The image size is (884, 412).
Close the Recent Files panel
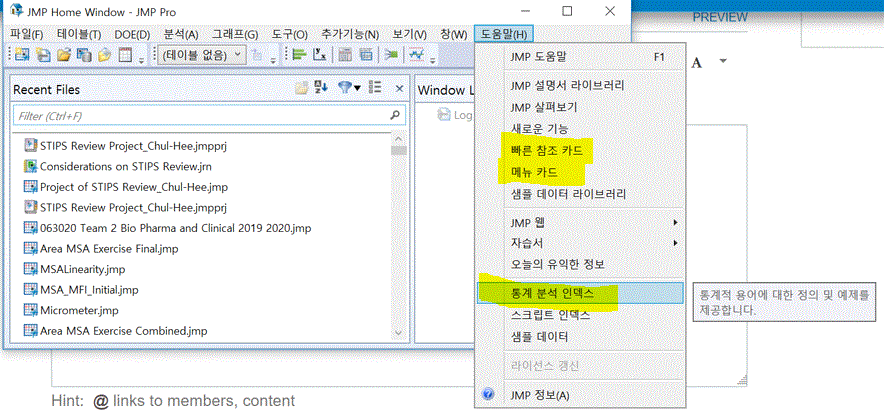[399, 88]
